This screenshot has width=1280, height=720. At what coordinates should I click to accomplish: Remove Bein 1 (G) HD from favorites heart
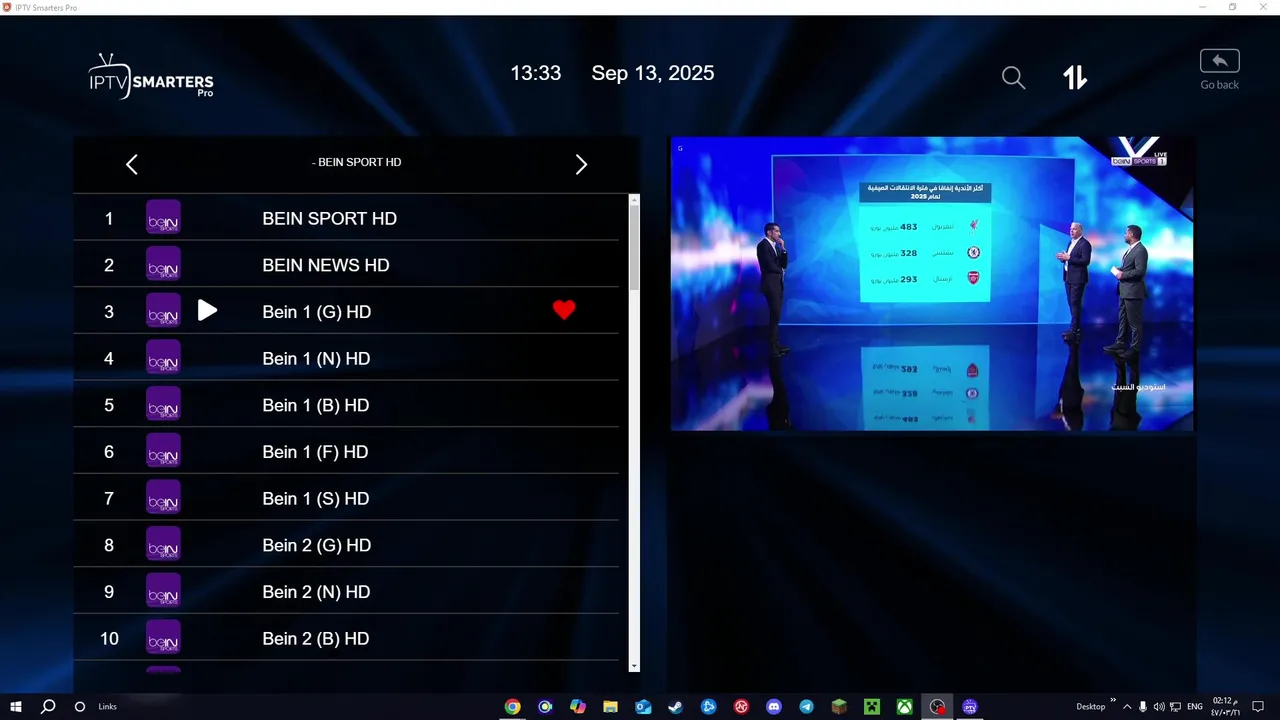pyautogui.click(x=564, y=310)
